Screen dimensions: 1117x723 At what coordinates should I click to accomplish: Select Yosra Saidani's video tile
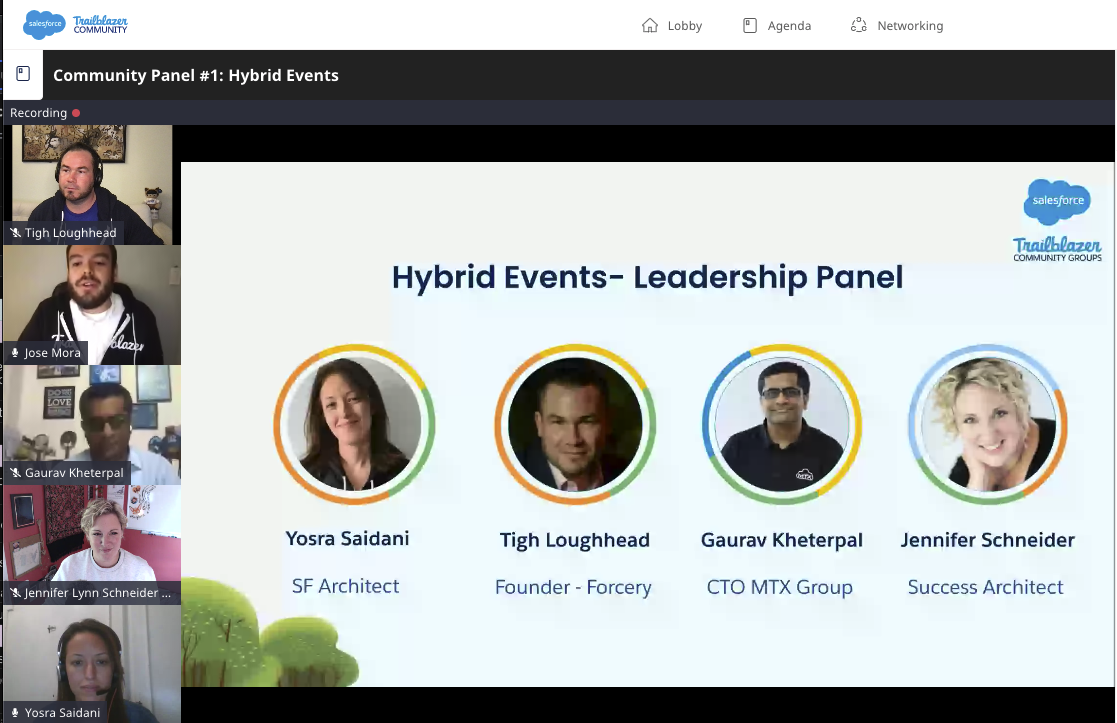point(92,664)
